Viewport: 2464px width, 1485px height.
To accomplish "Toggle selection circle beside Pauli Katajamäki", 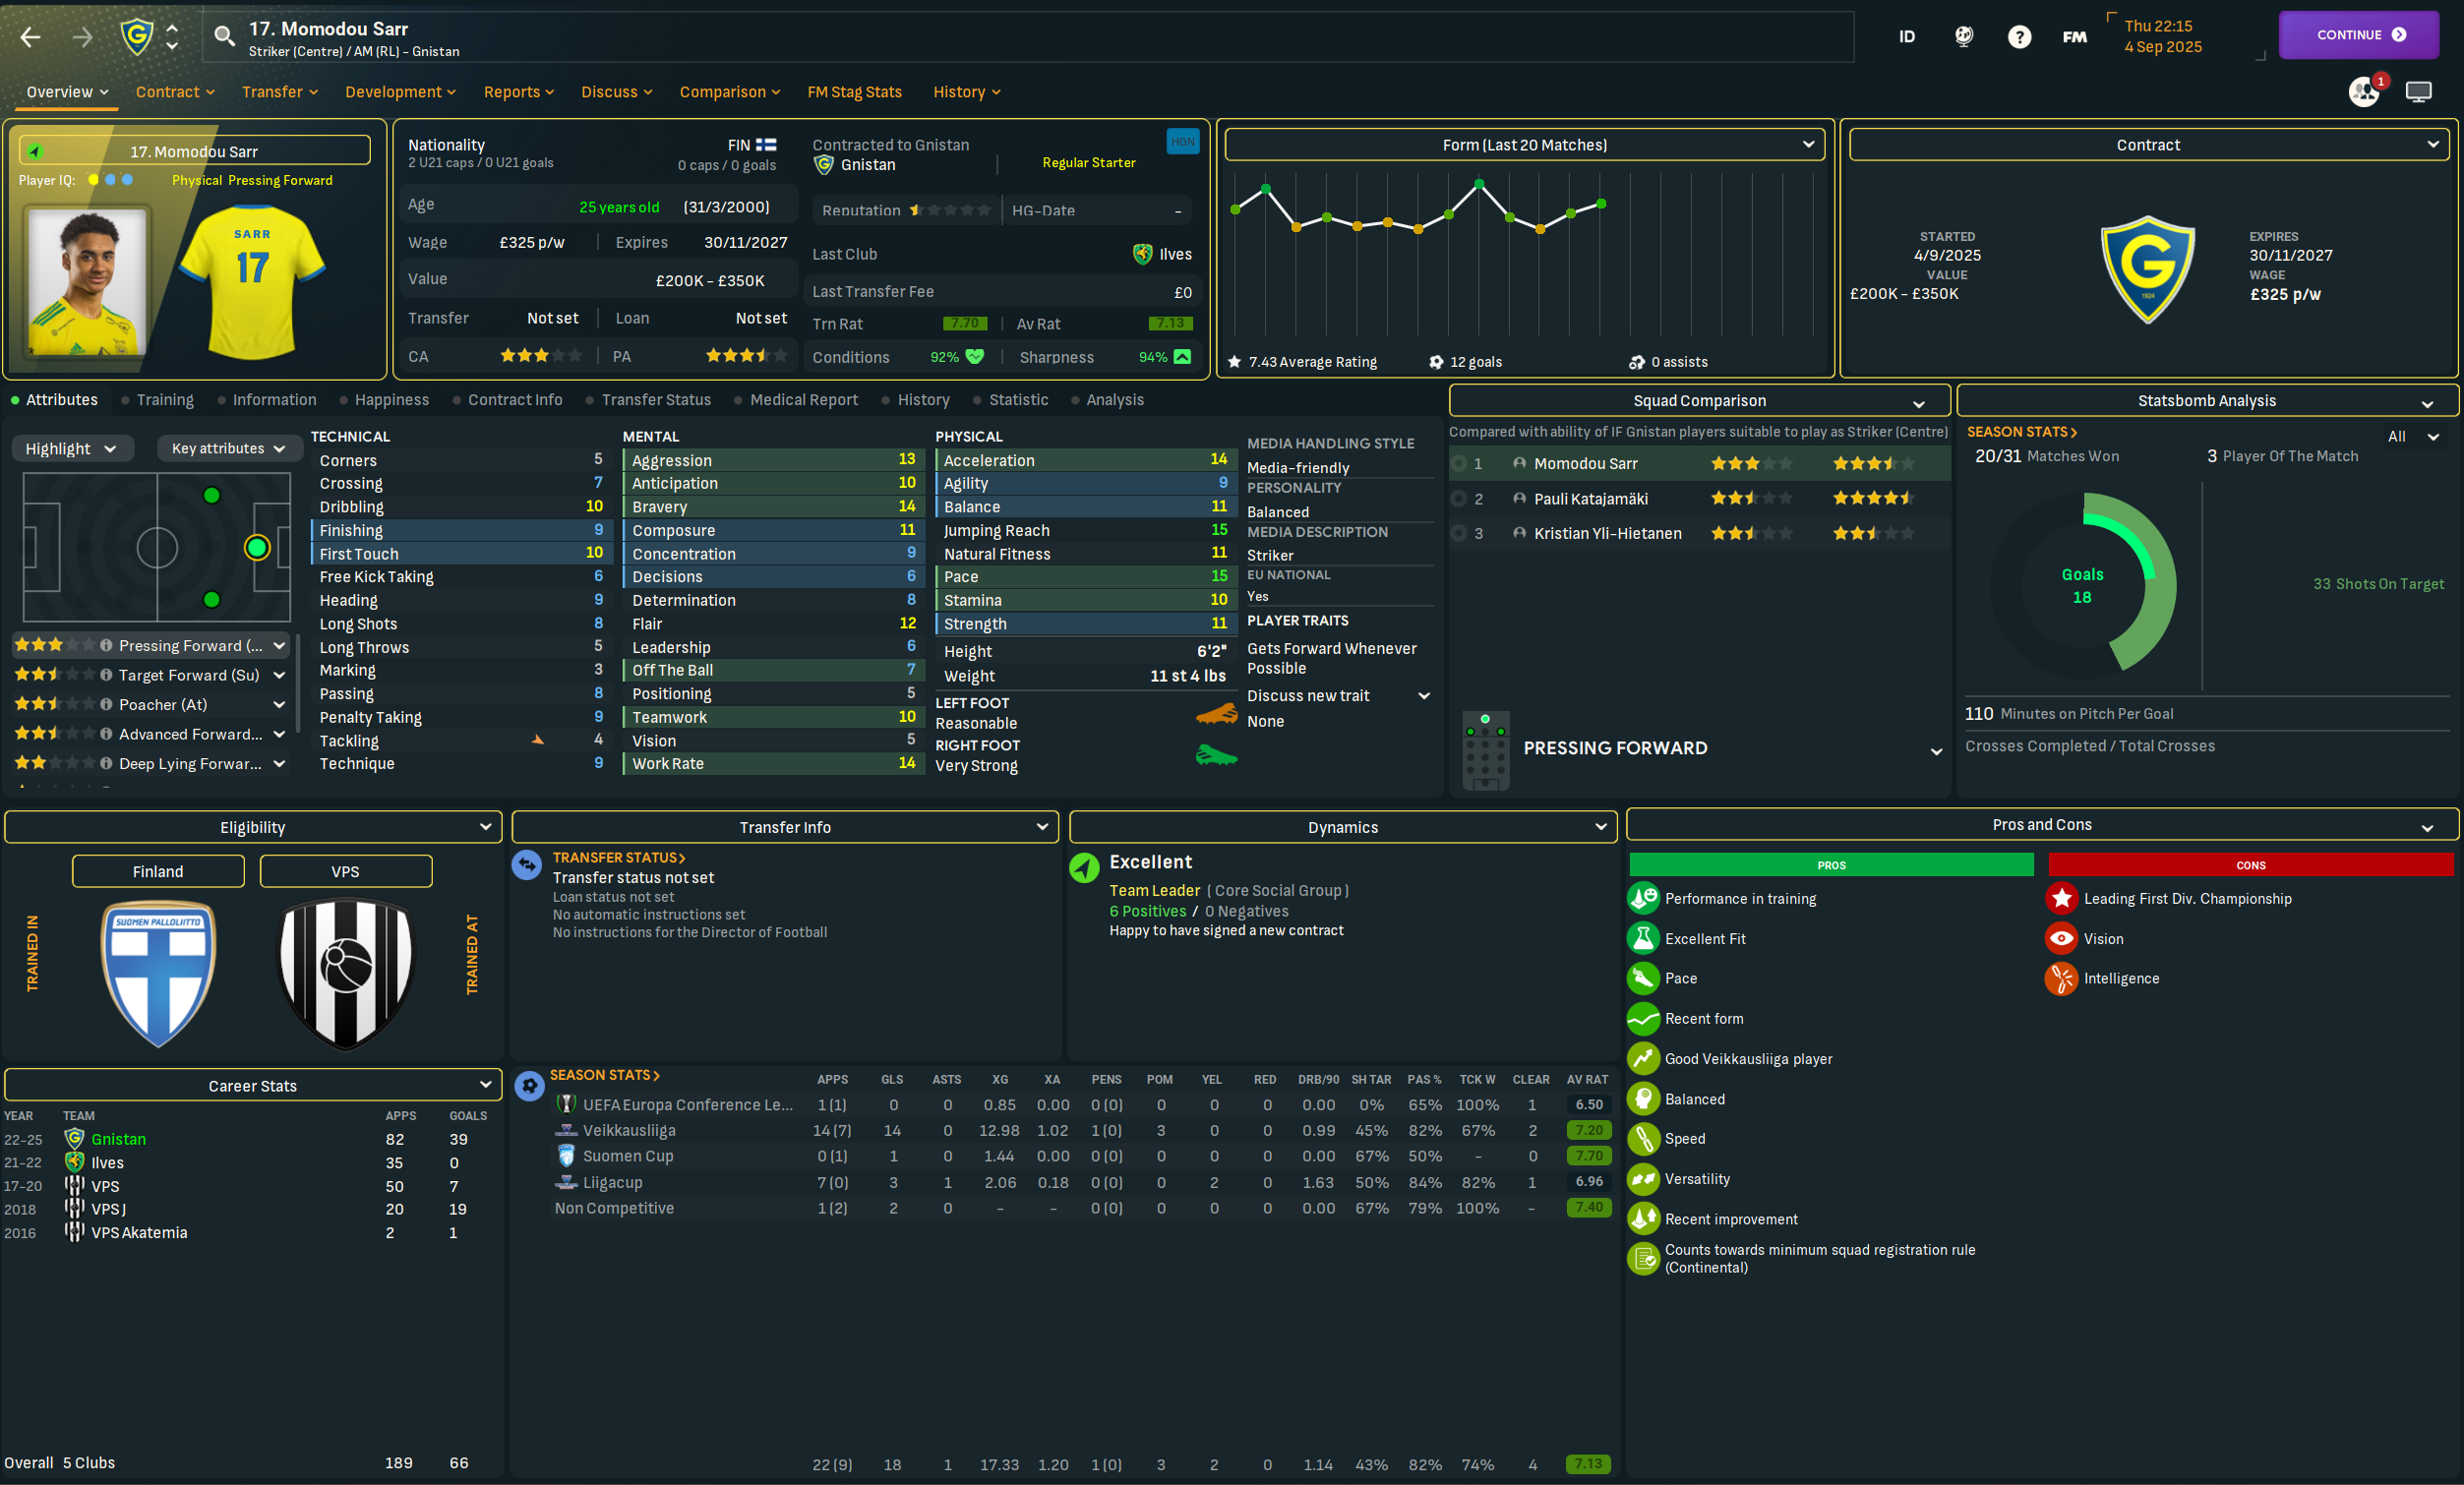I will click(x=1459, y=499).
